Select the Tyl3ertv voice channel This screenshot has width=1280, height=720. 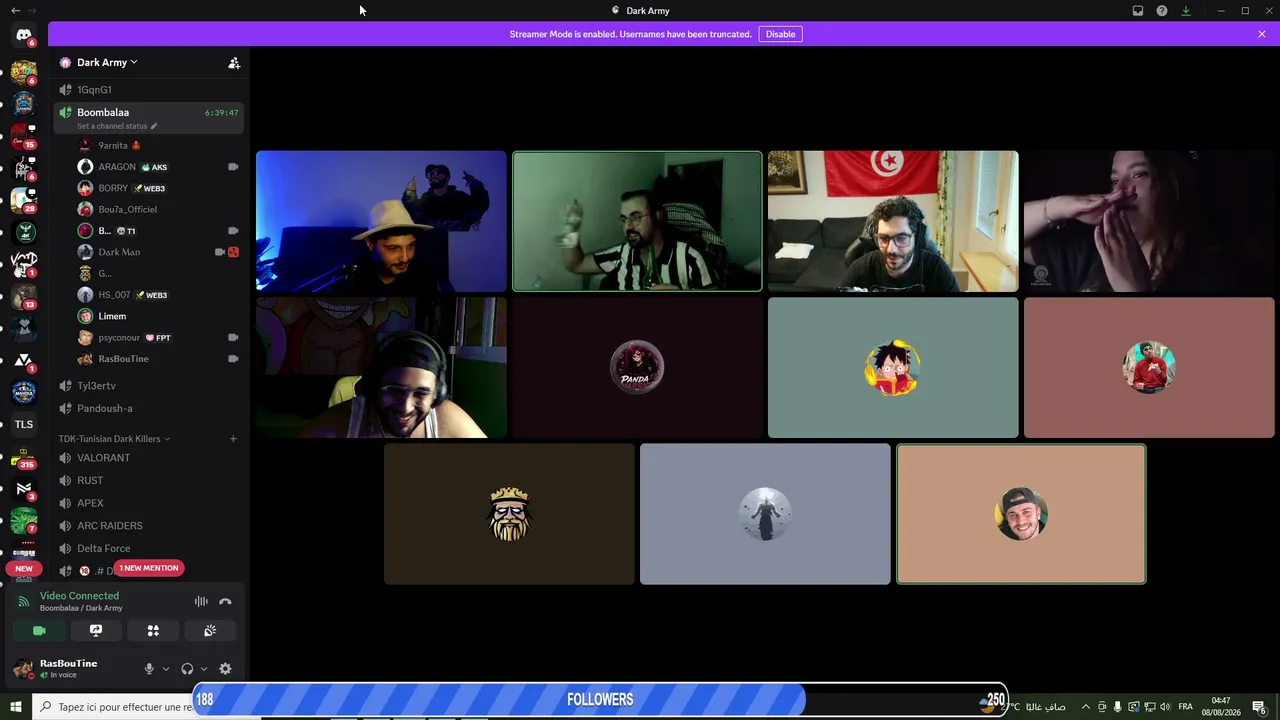click(x=149, y=386)
